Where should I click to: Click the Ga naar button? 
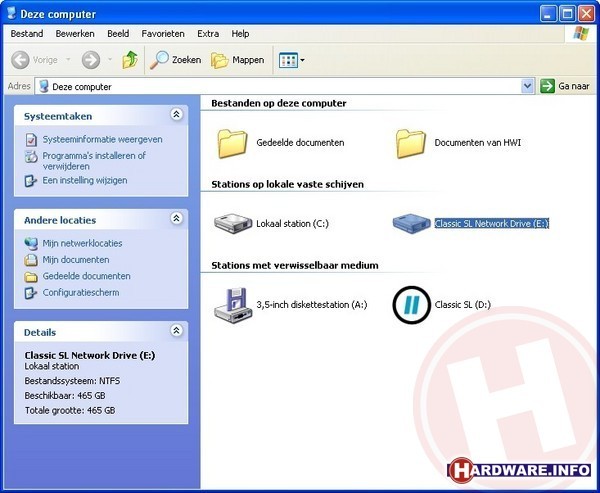point(565,86)
